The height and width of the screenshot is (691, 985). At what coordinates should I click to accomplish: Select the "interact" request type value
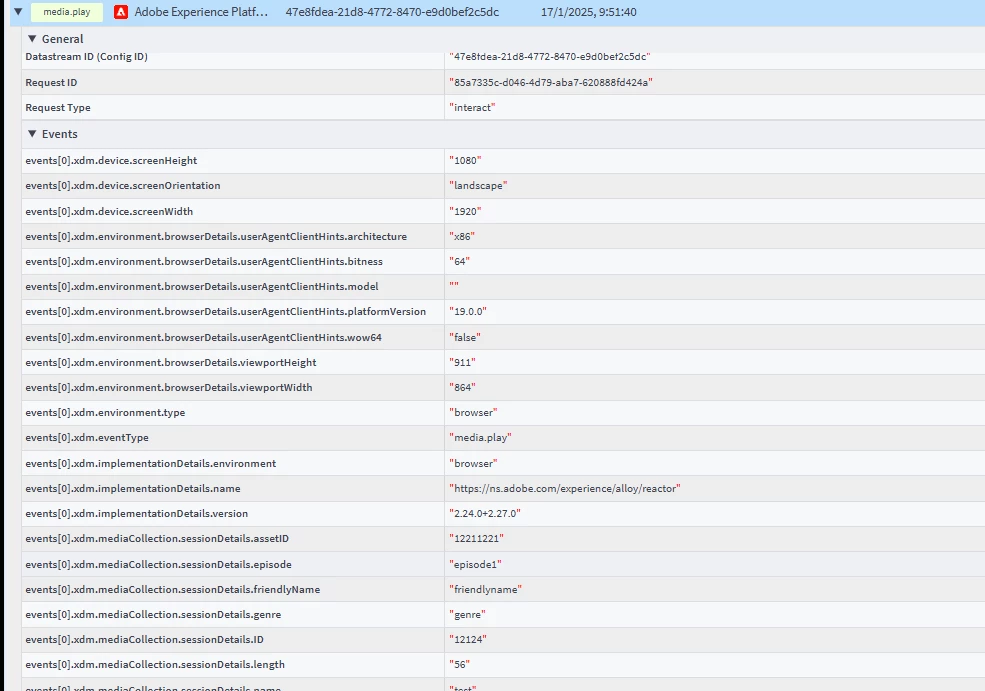pos(472,107)
